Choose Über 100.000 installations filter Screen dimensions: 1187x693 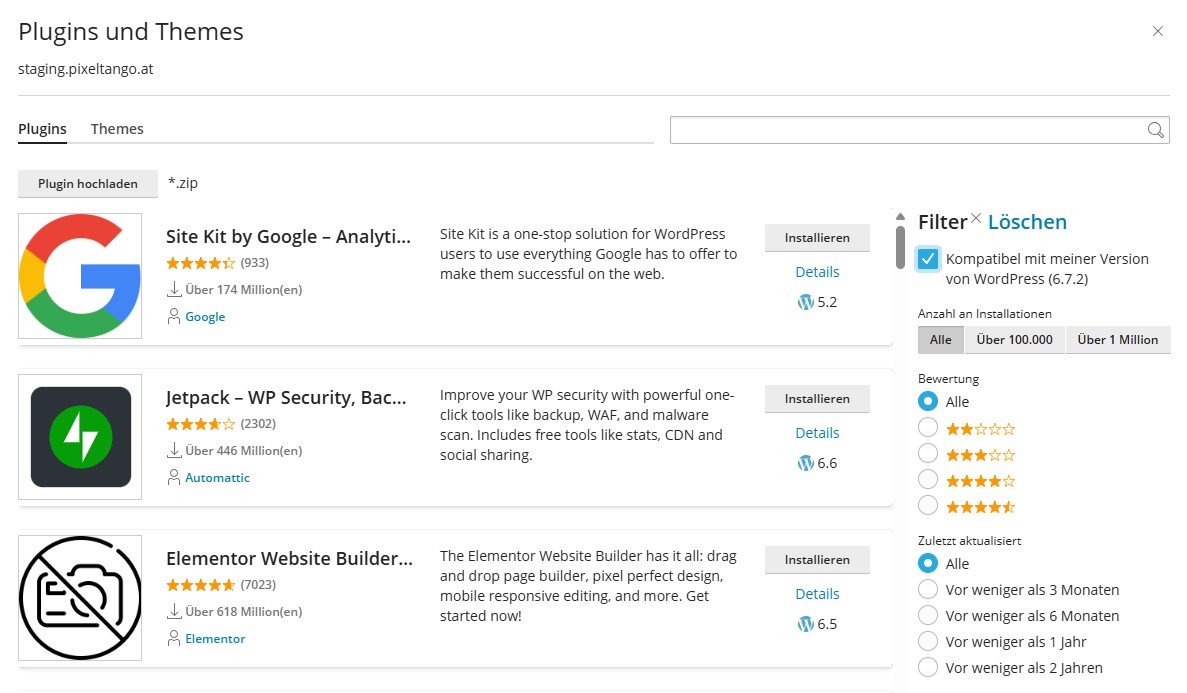[x=1014, y=340]
